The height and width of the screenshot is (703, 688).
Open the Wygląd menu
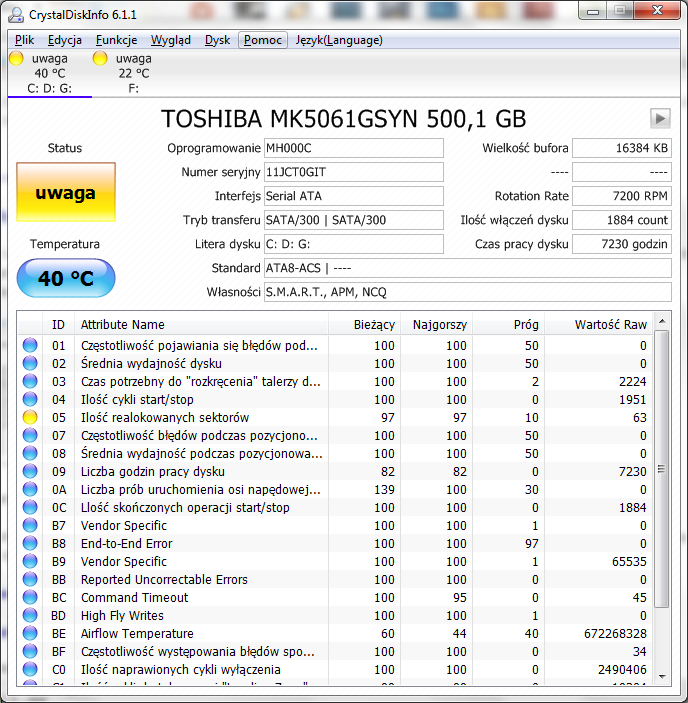pos(170,40)
